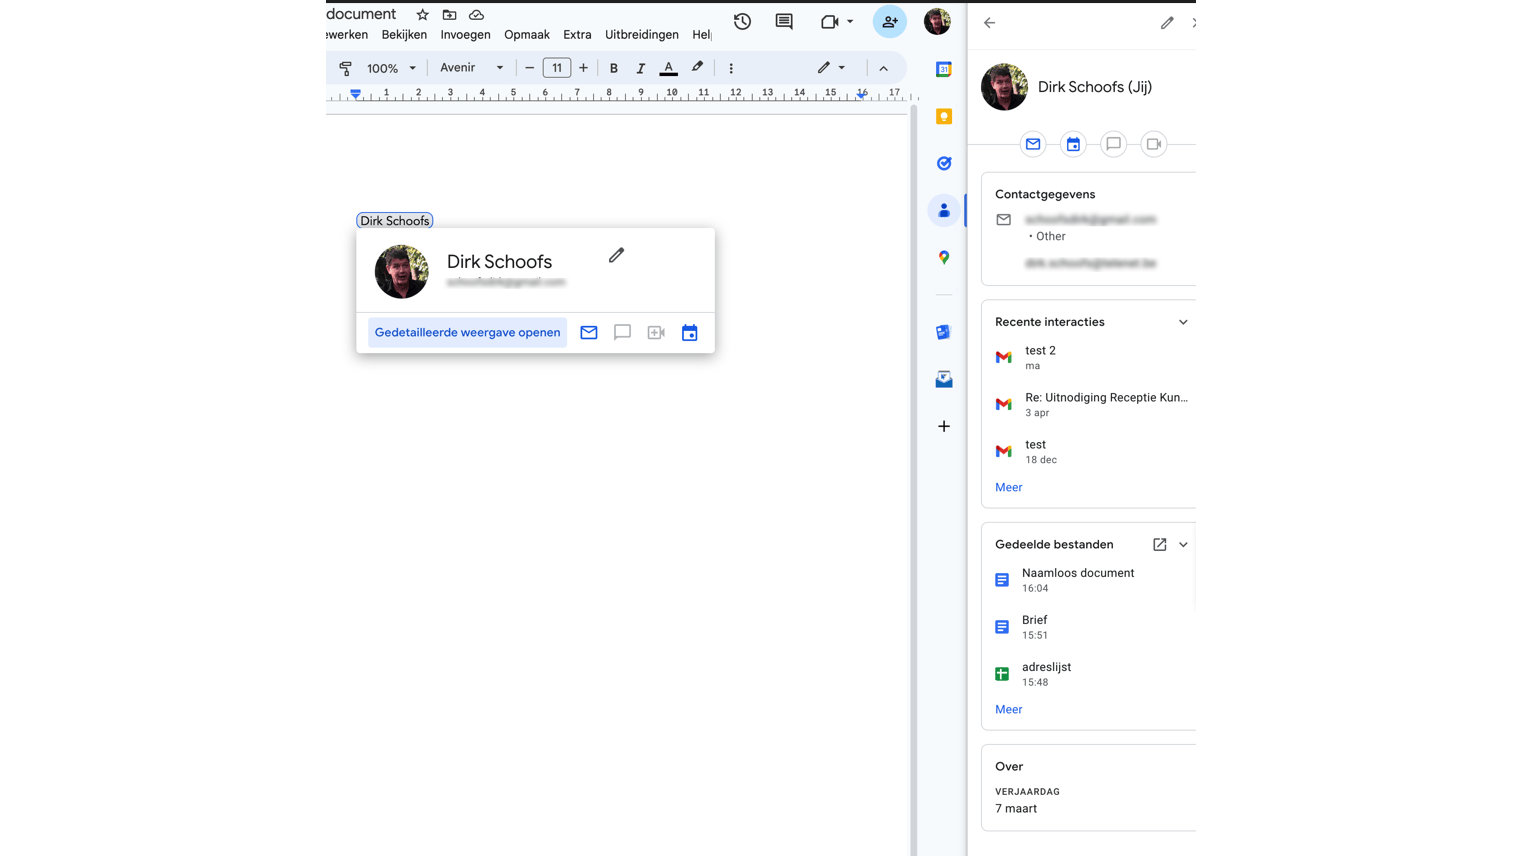Activate the paint format tool

tap(346, 68)
